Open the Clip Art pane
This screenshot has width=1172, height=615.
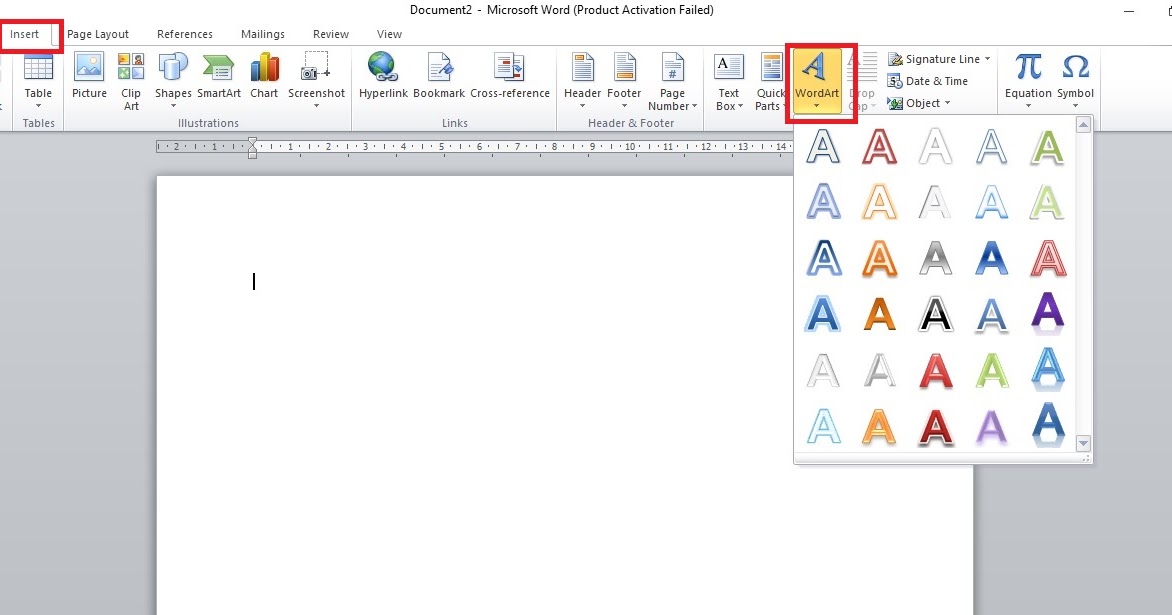click(x=131, y=81)
